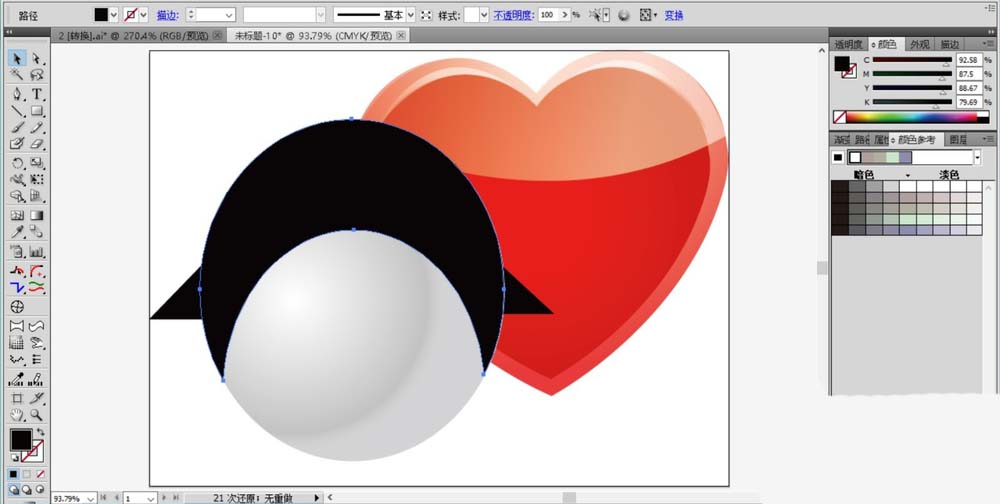The image size is (1000, 504).
Task: Select the Direct Selection tool
Action: pos(37,59)
